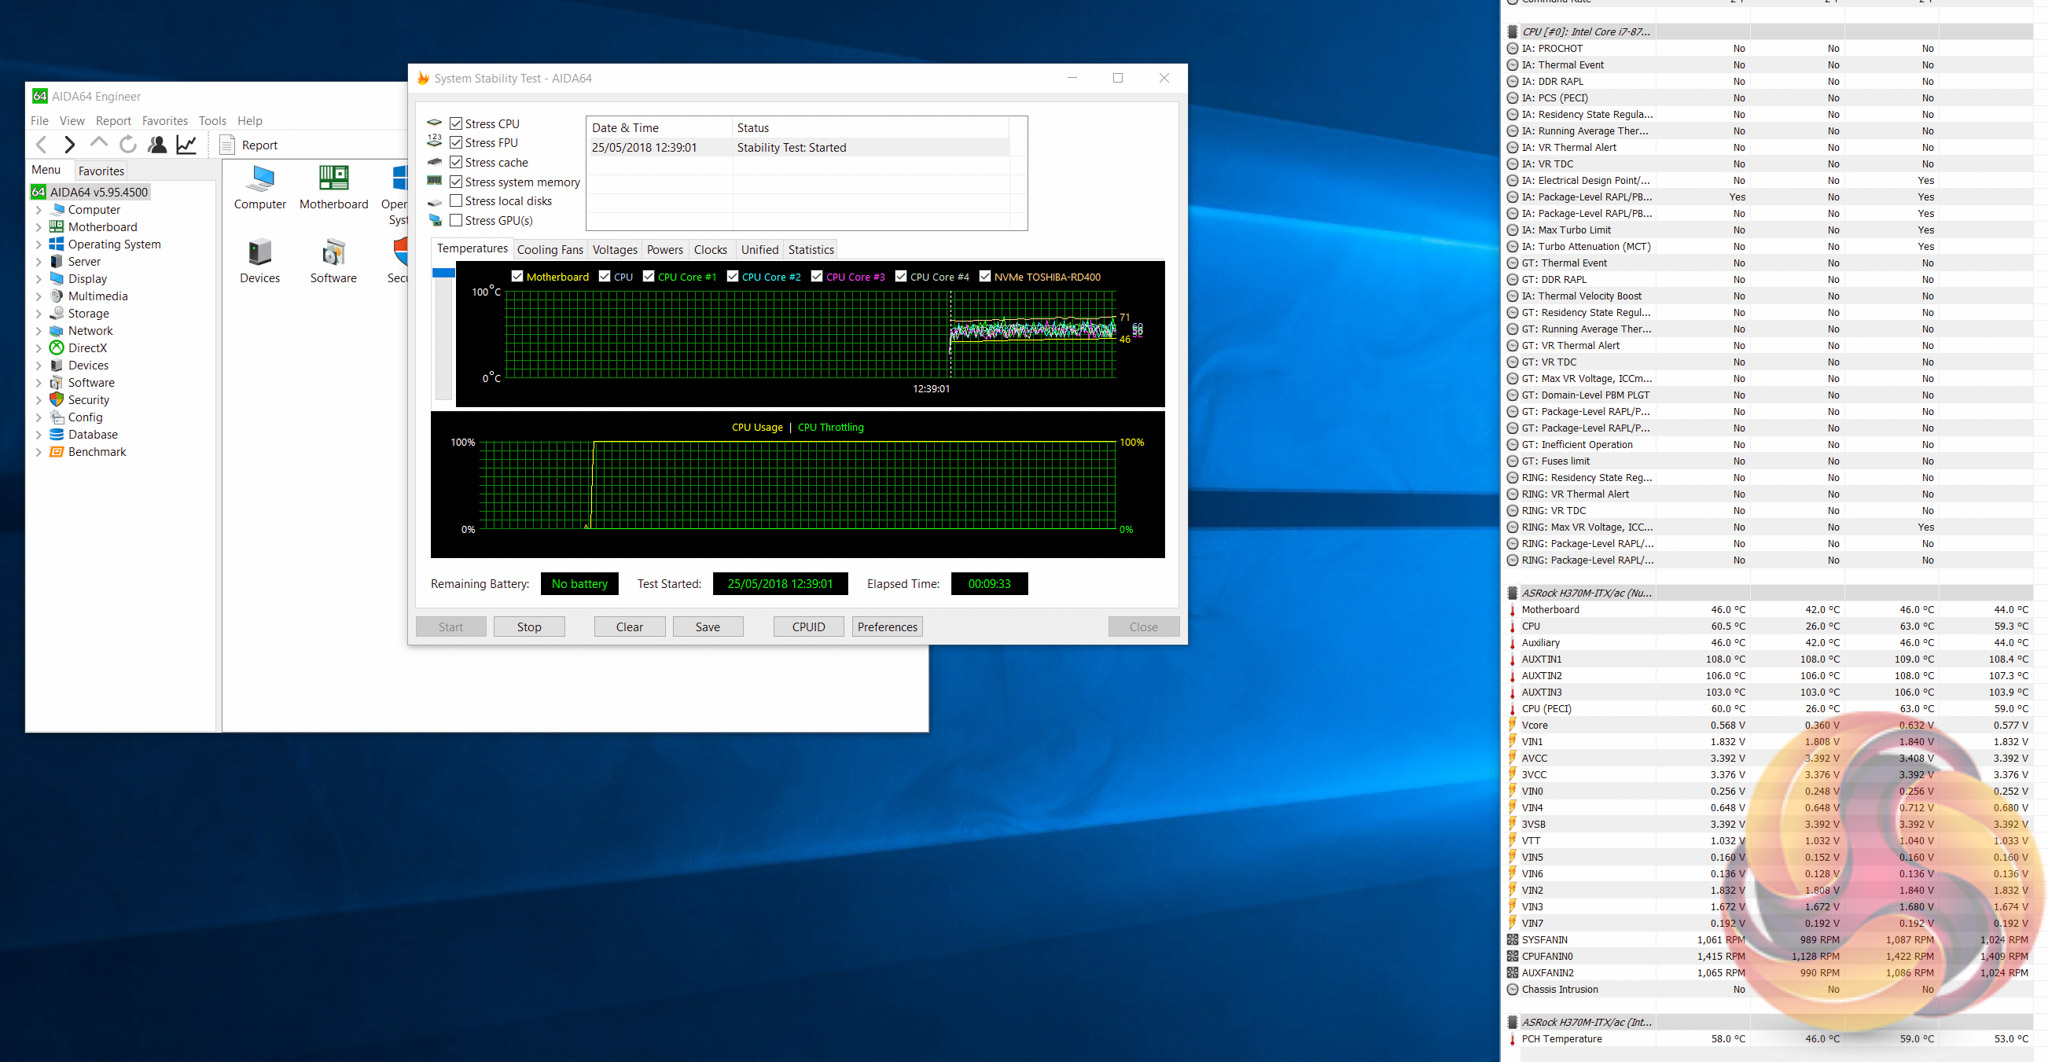Switch to the Cooling Fans tab
This screenshot has height=1062, width=2048.
549,250
